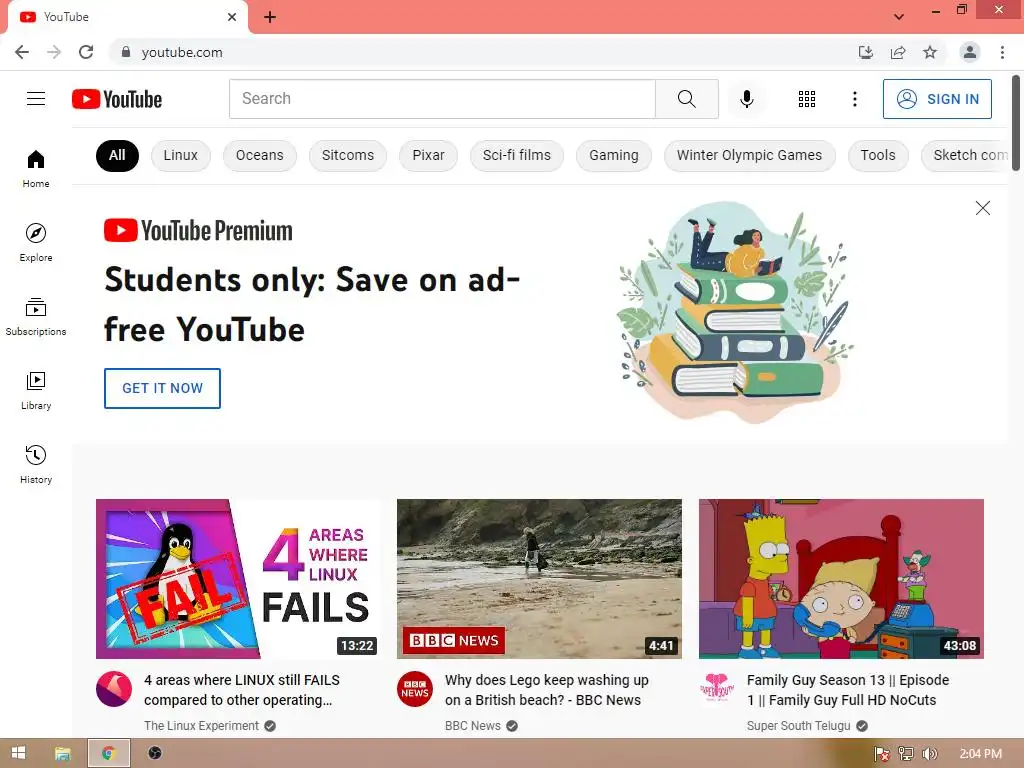Open the Lego British beach video title
The height and width of the screenshot is (768, 1024).
pos(547,690)
